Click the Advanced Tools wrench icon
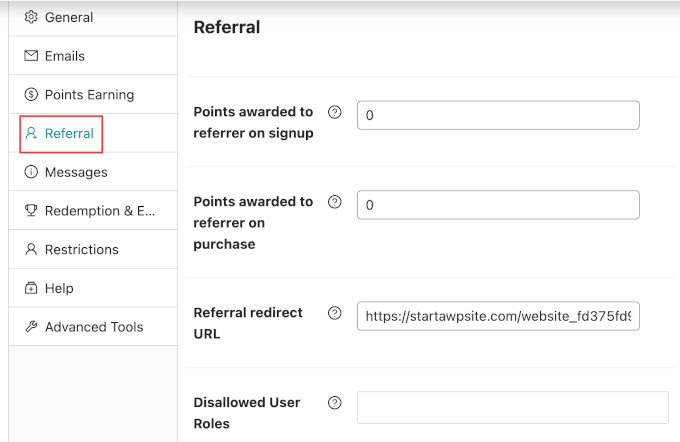The height and width of the screenshot is (442, 680). pos(31,327)
